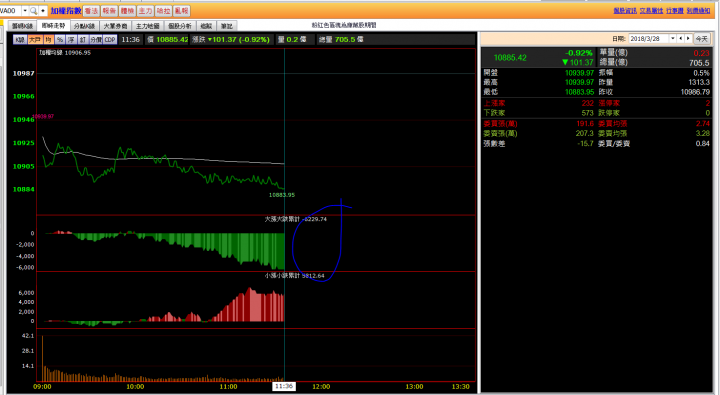Click the 今天 today button
720x395 pixels.
701,39
